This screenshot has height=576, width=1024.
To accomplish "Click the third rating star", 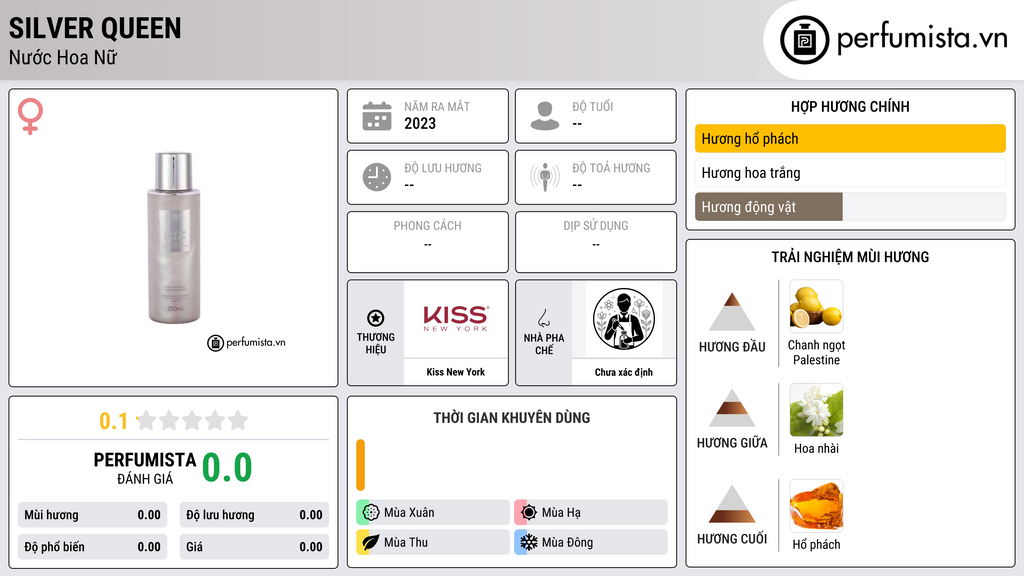I will click(192, 420).
